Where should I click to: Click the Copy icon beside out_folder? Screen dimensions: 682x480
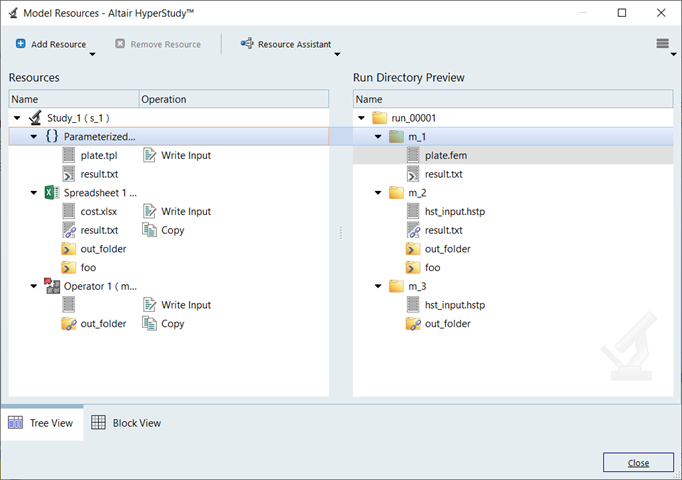(150, 323)
